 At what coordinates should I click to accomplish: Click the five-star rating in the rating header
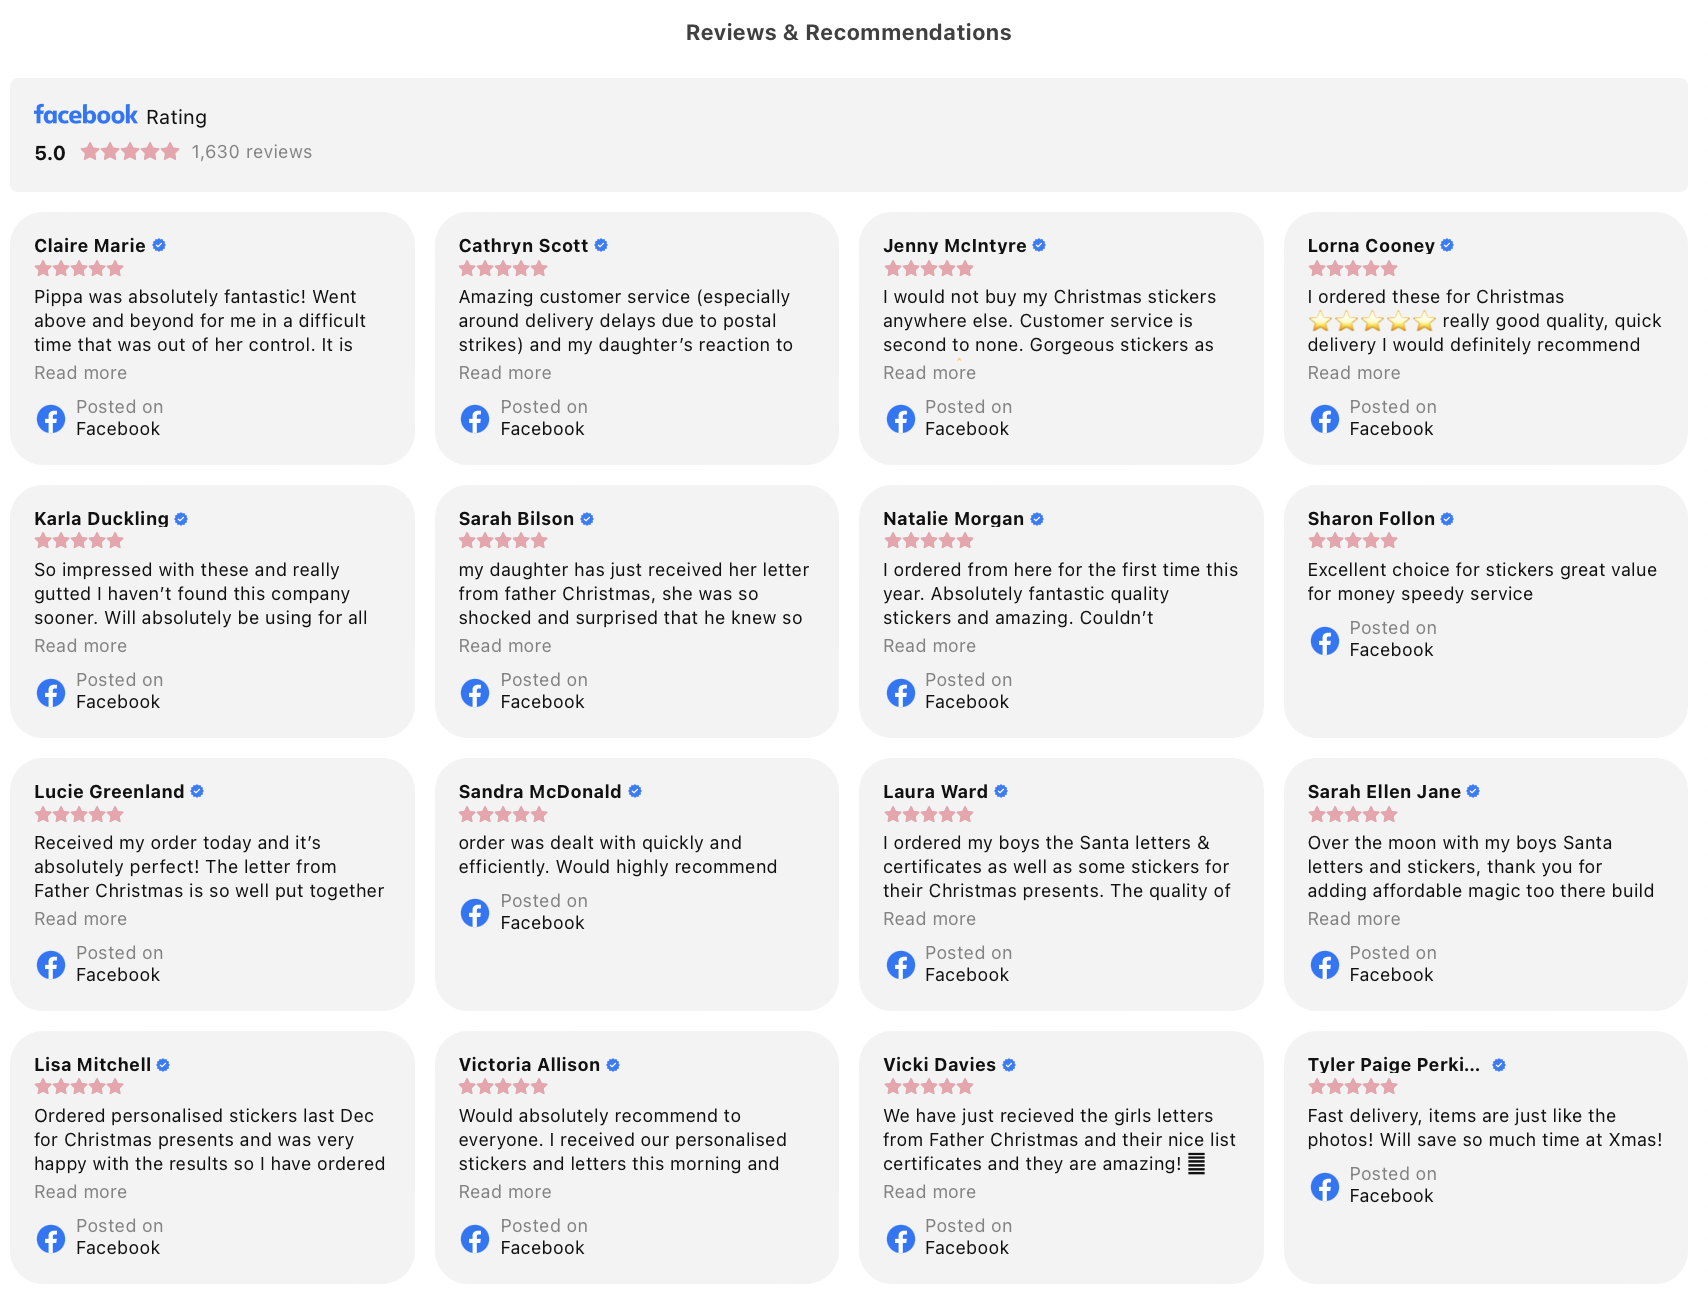(130, 152)
